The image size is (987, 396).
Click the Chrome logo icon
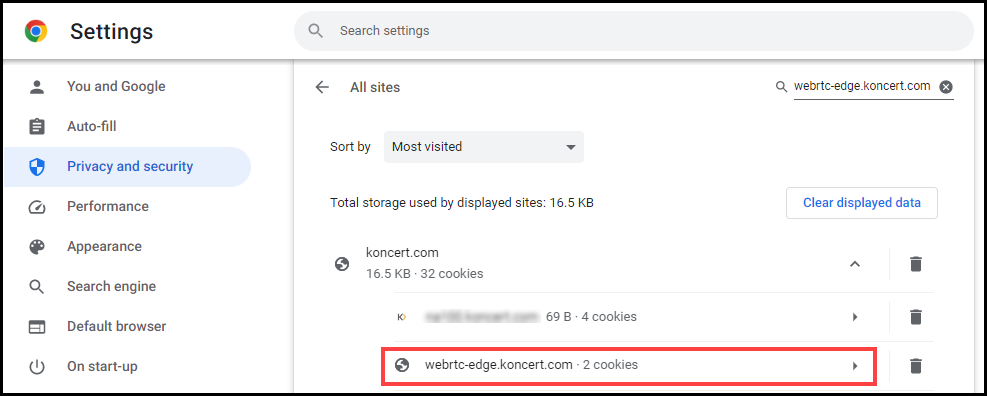point(36,31)
